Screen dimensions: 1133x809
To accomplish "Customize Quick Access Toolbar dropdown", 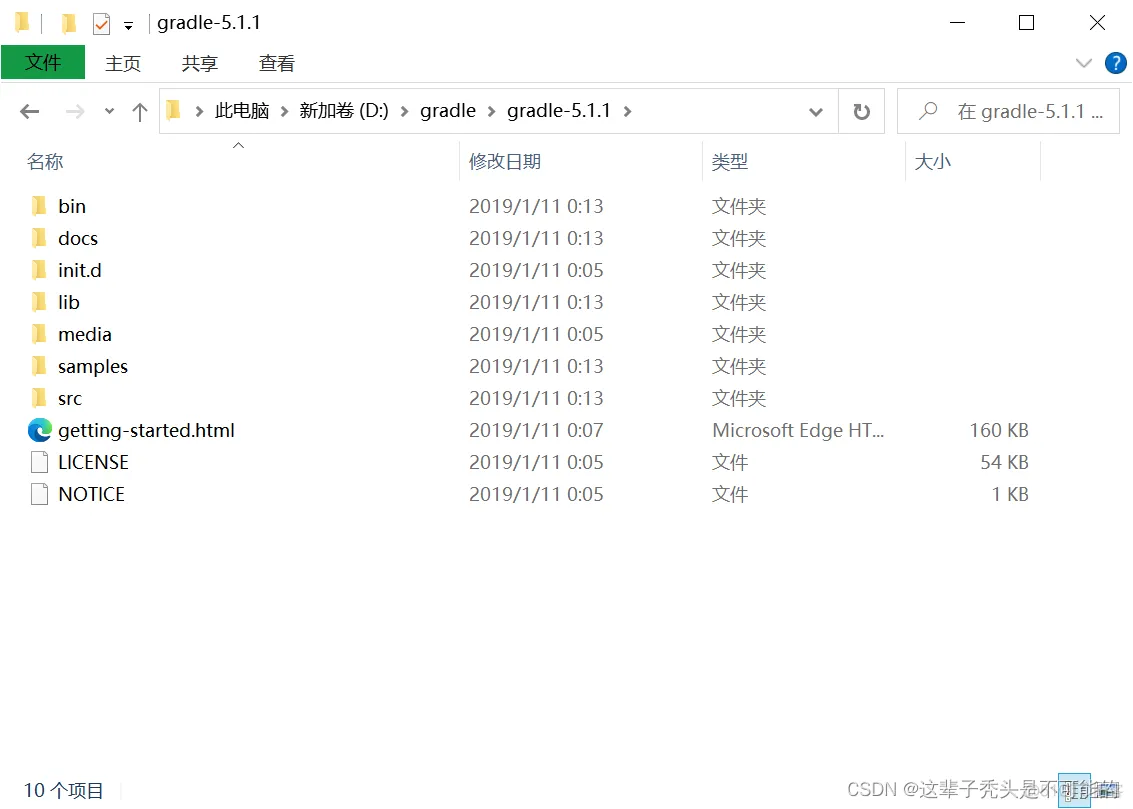I will point(128,26).
